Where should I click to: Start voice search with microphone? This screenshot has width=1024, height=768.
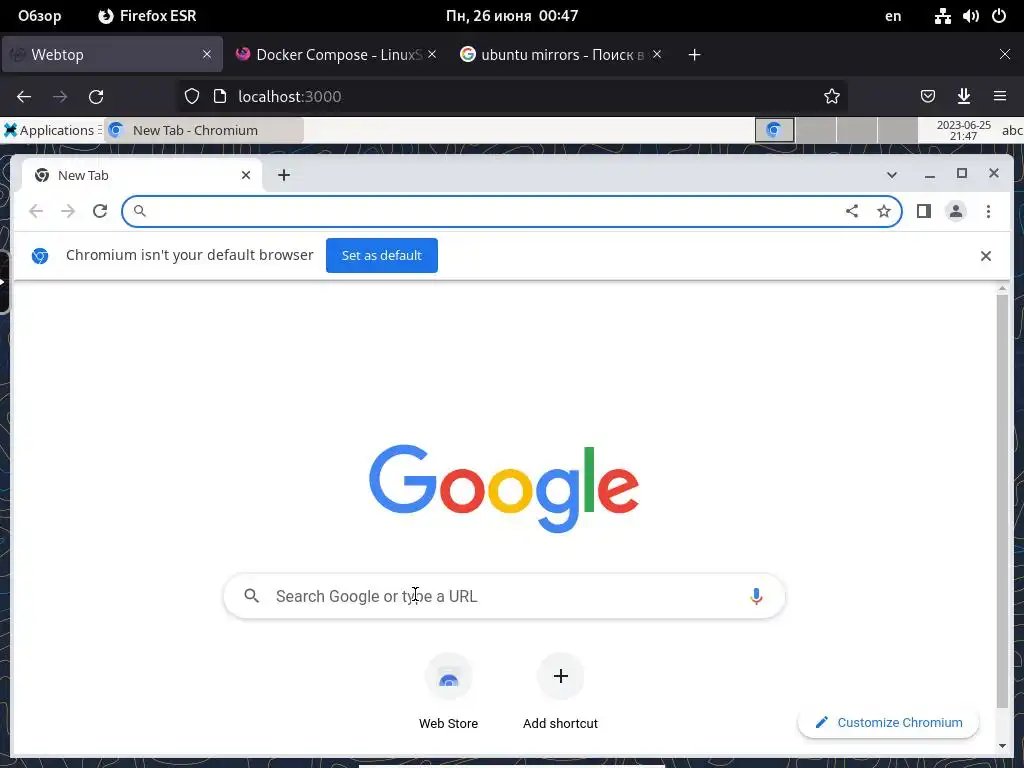pyautogui.click(x=756, y=596)
